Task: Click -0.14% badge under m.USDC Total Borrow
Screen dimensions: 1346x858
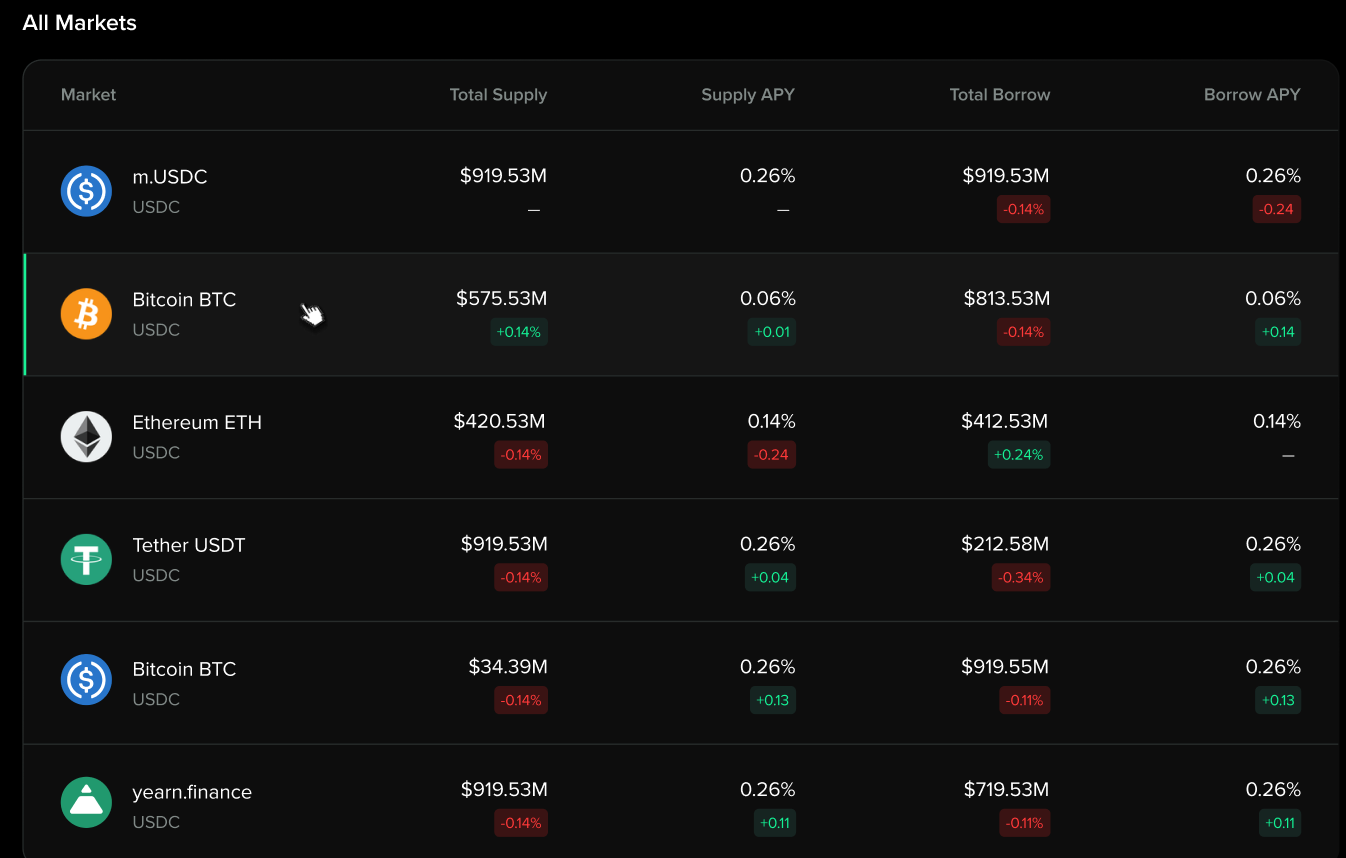Action: pyautogui.click(x=1024, y=209)
